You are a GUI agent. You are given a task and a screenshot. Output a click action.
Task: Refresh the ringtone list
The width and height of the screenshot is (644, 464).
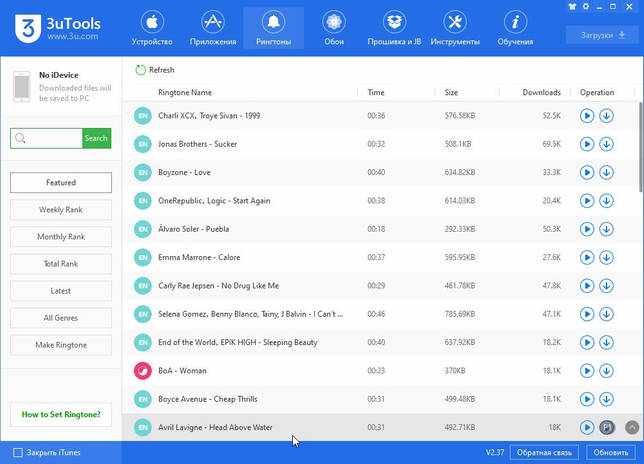[155, 70]
